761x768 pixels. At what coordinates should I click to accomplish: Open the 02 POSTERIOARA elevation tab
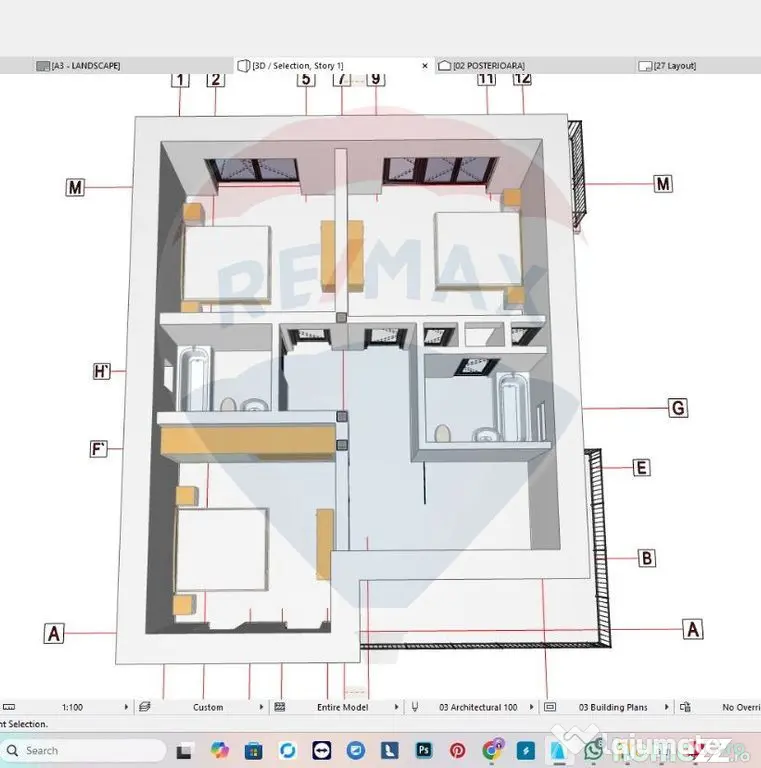481,66
